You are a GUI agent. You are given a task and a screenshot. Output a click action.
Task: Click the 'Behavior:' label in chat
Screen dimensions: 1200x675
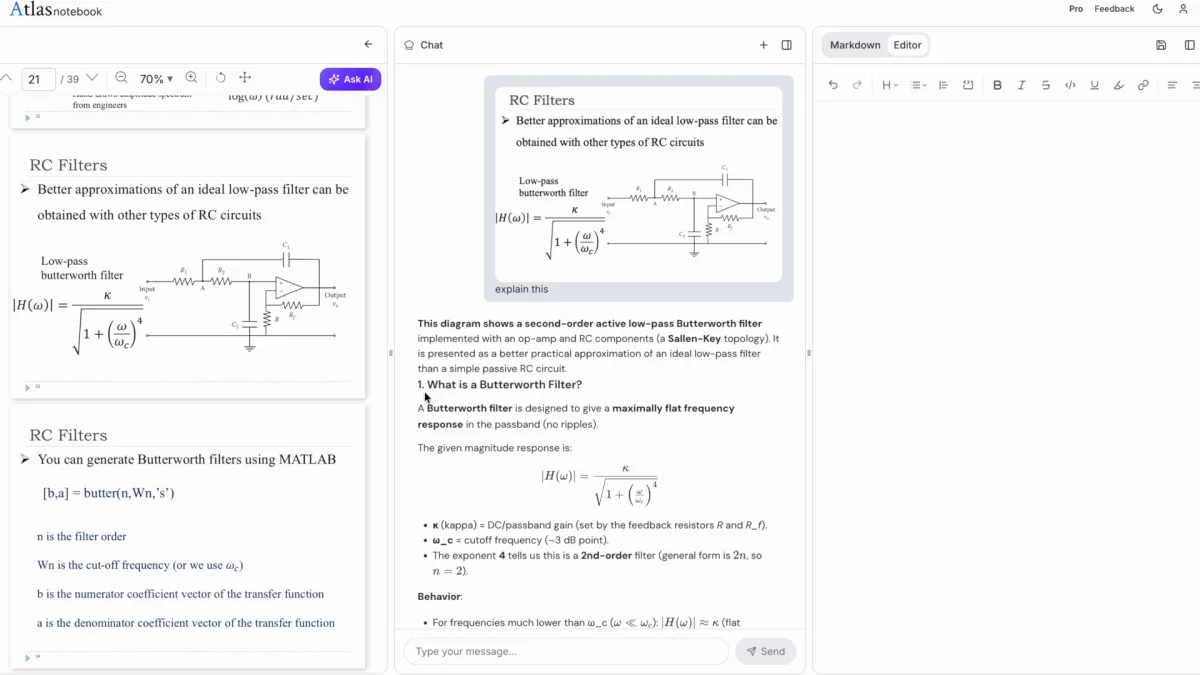[x=440, y=597]
